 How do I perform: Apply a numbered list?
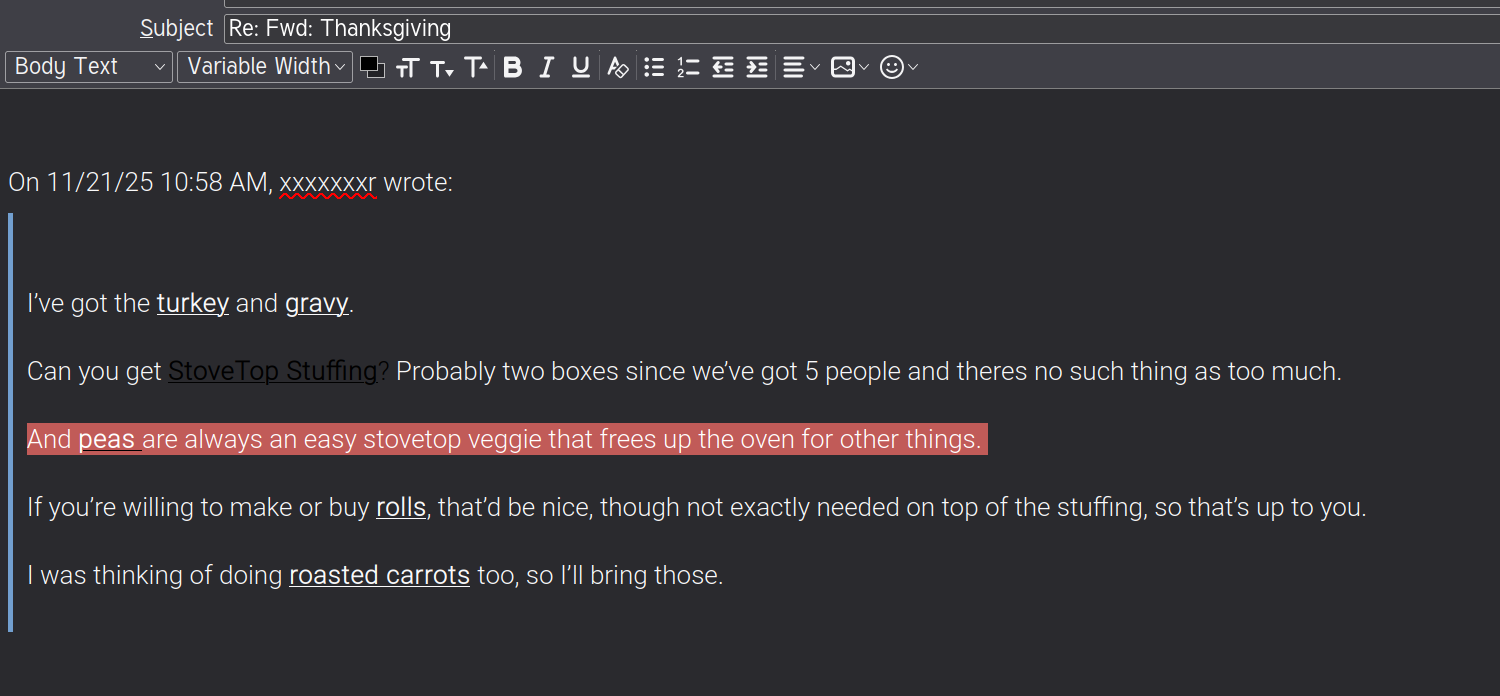pyautogui.click(x=688, y=67)
